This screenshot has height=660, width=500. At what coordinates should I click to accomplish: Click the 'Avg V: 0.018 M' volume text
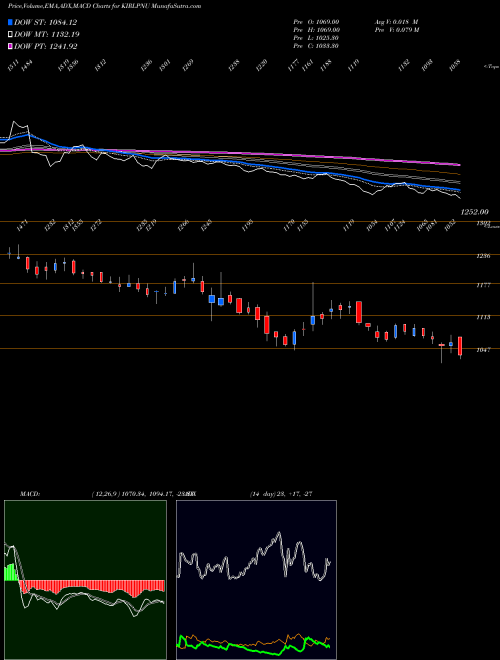click(396, 22)
